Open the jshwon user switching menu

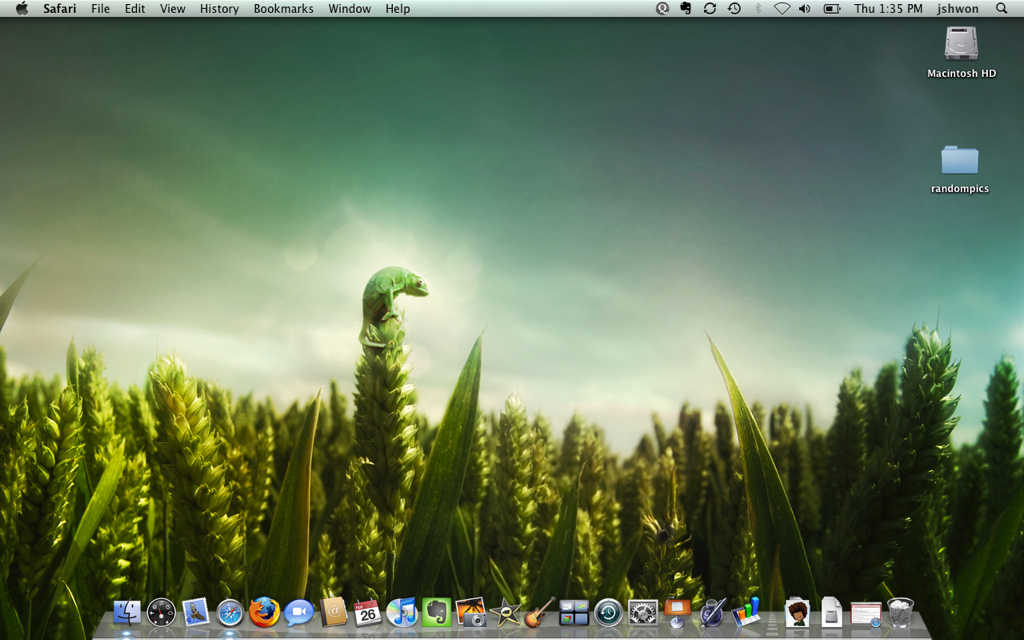point(958,8)
